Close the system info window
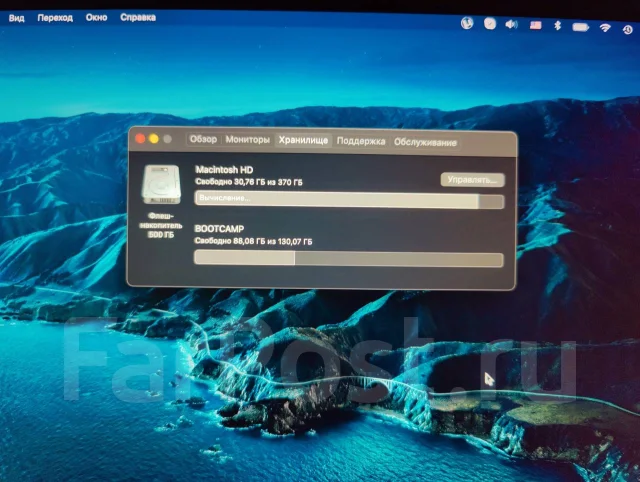Screen dimensions: 640x482 click(140, 138)
